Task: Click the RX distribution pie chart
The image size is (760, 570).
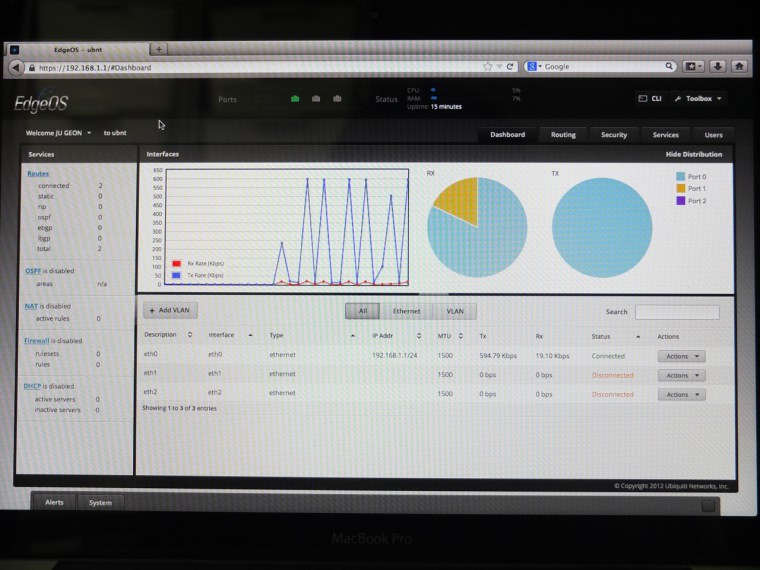Action: [x=477, y=227]
